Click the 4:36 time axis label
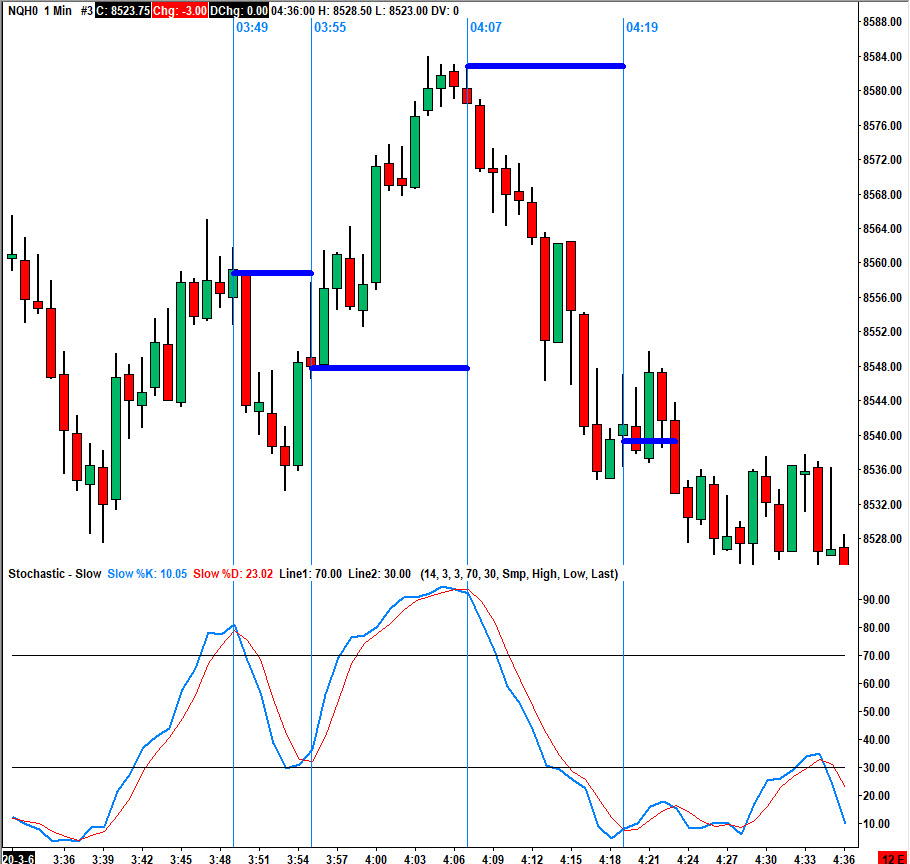 tap(844, 859)
